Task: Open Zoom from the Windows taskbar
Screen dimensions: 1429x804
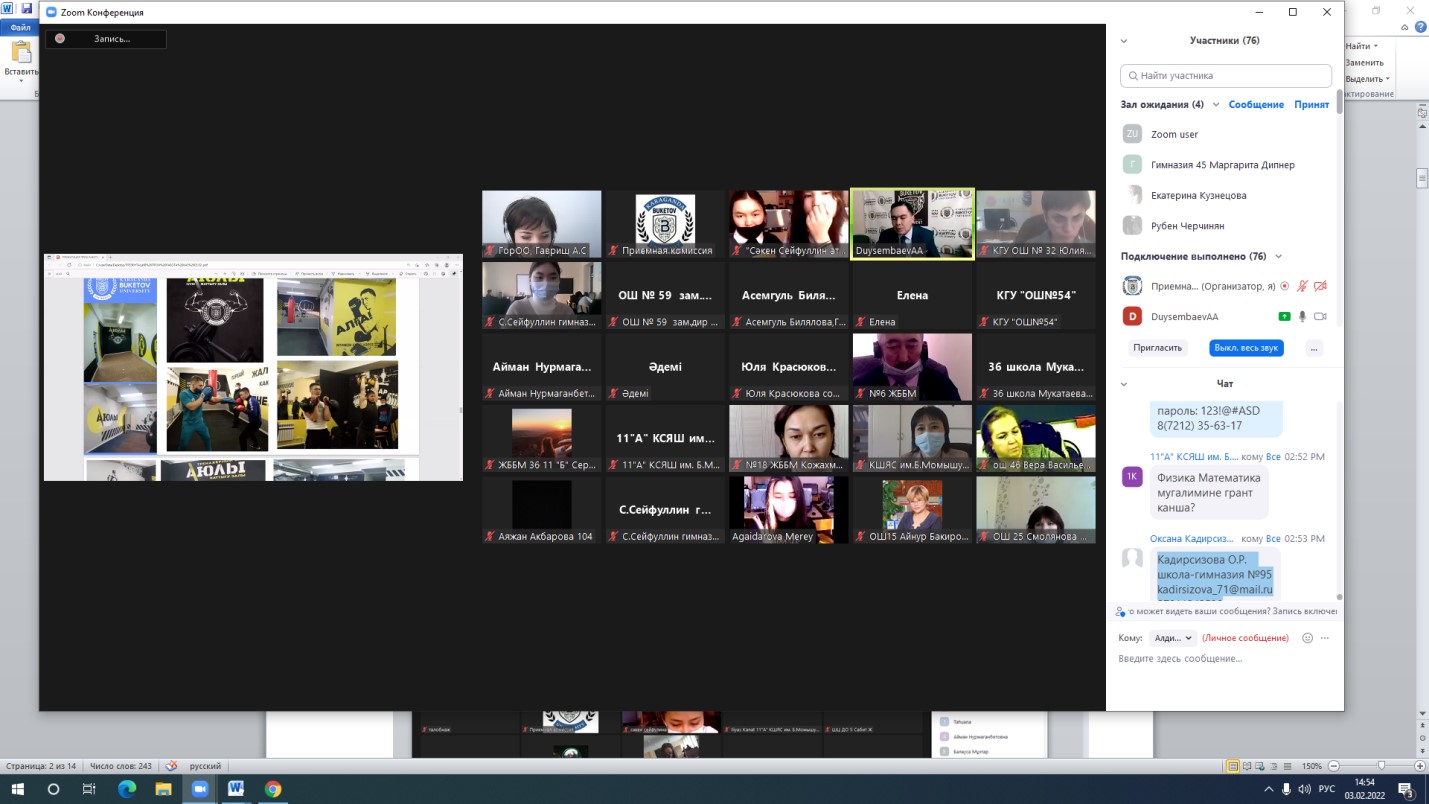Action: coord(198,789)
